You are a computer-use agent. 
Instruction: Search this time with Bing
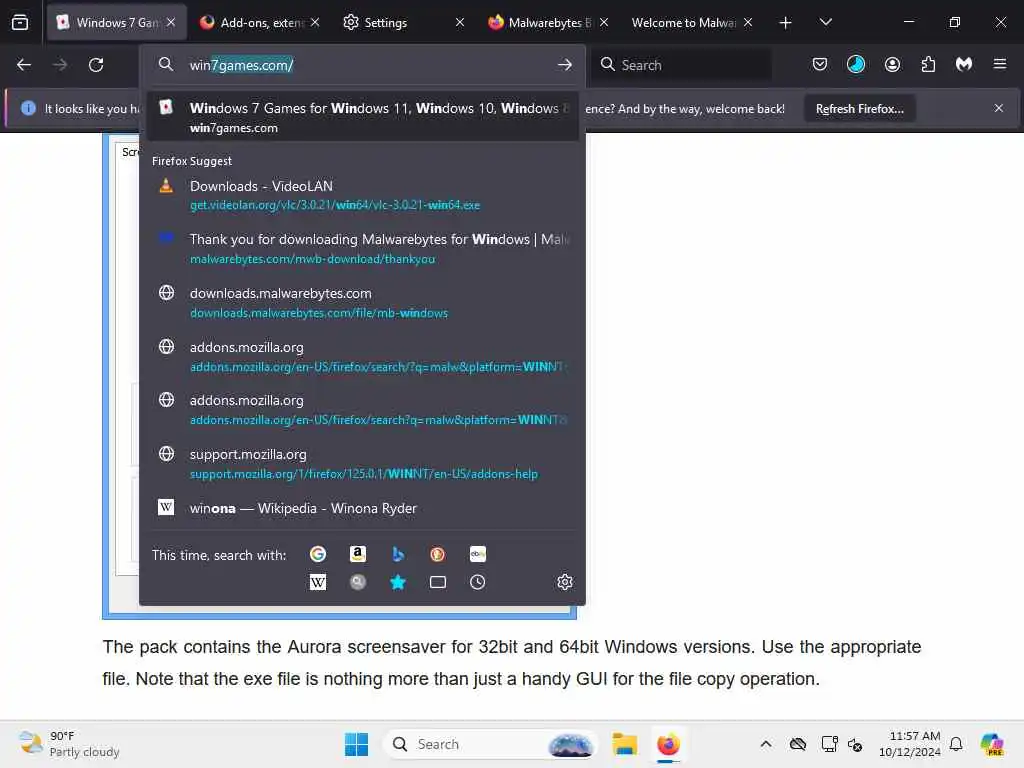point(398,554)
